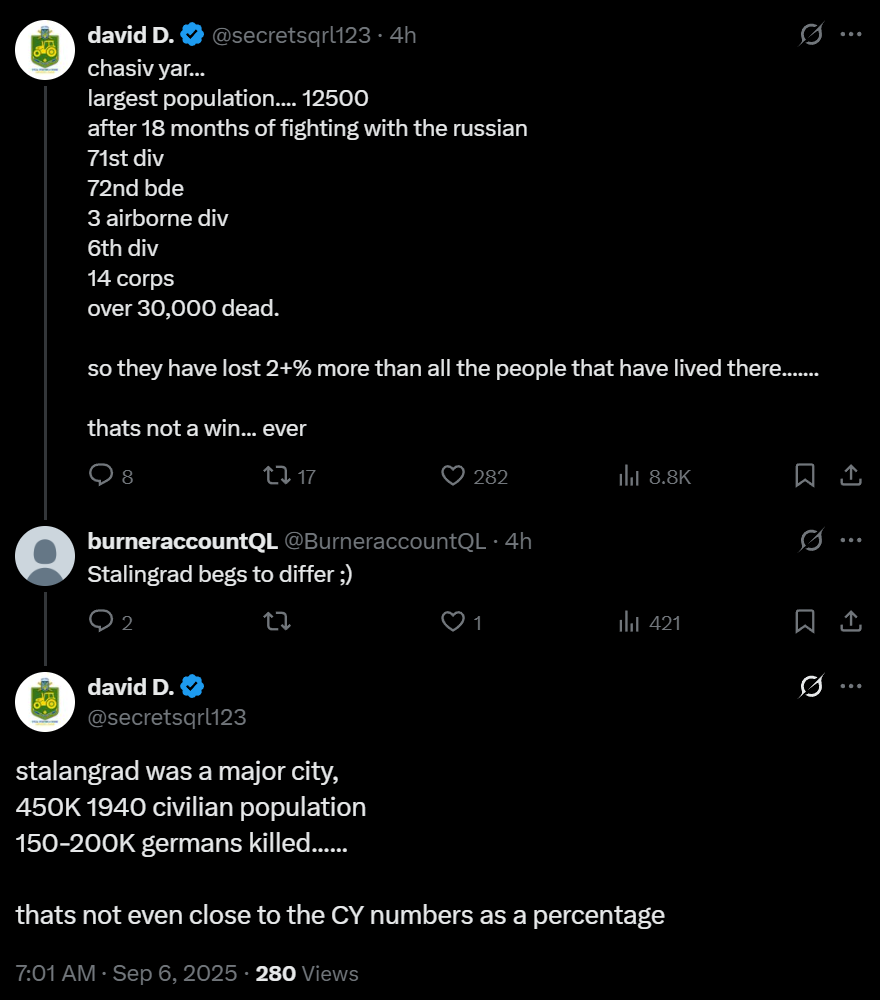Like burneraccountQL's Stalingrad reply
The height and width of the screenshot is (1000, 880).
[x=454, y=622]
